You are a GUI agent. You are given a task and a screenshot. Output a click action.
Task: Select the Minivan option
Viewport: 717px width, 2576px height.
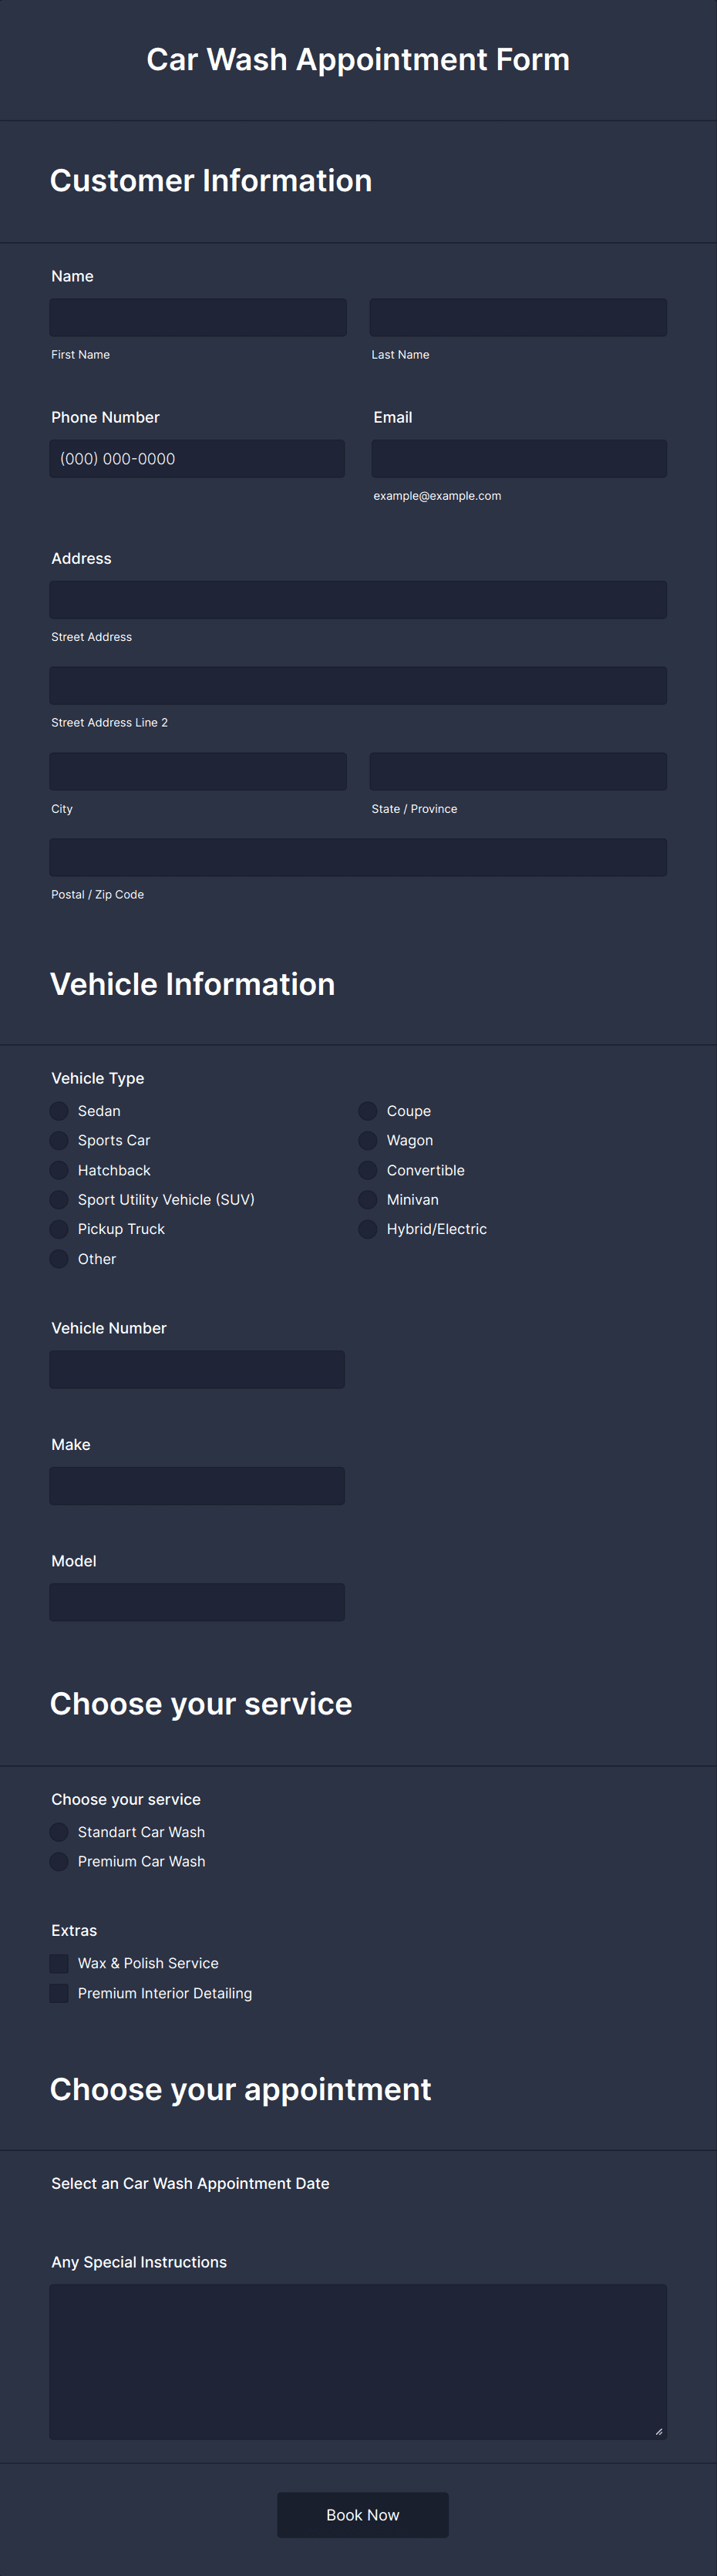tap(368, 1199)
